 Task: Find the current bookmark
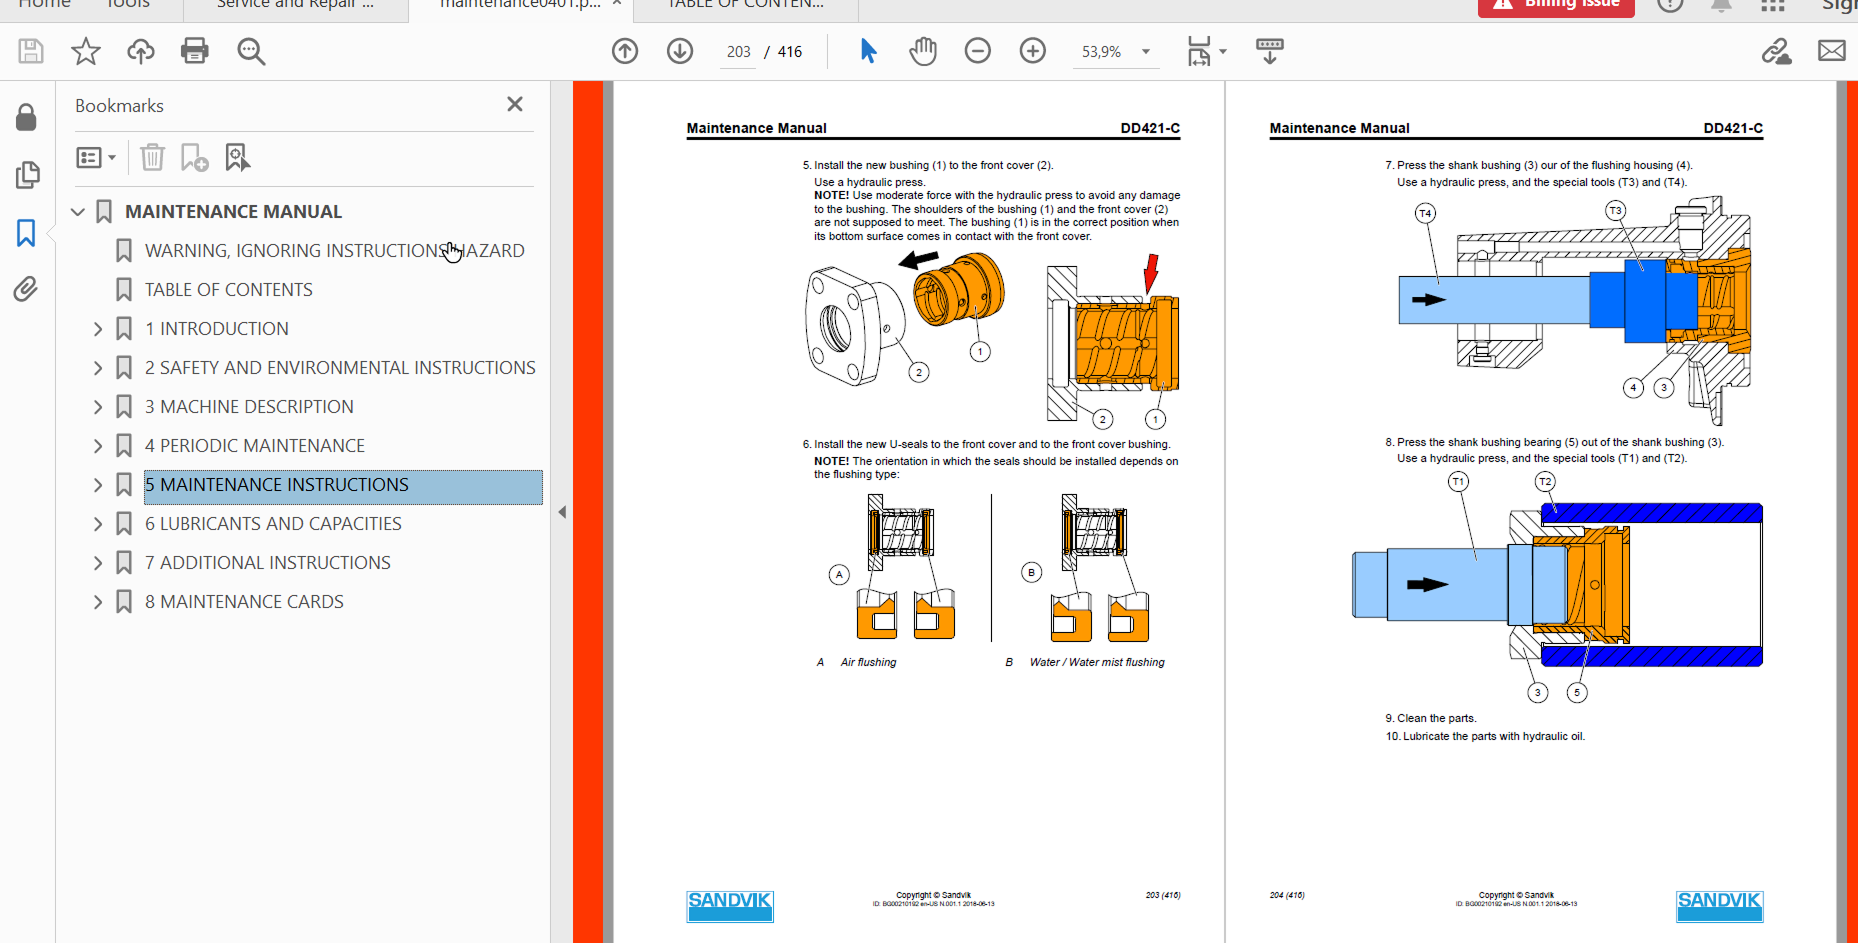coord(237,158)
